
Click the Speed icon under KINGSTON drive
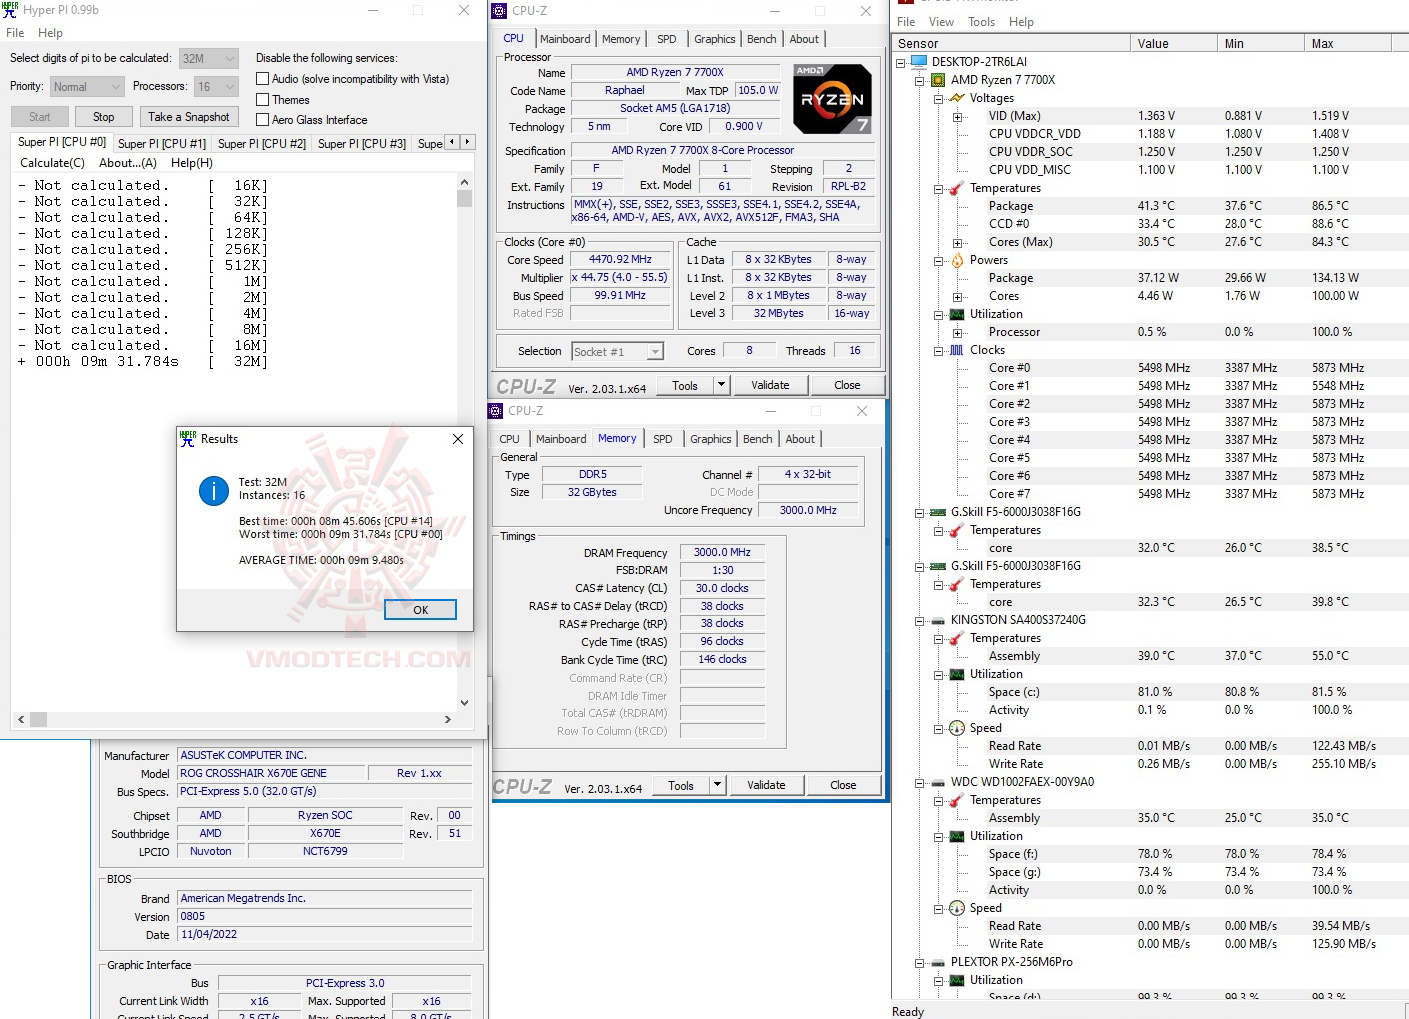click(958, 728)
